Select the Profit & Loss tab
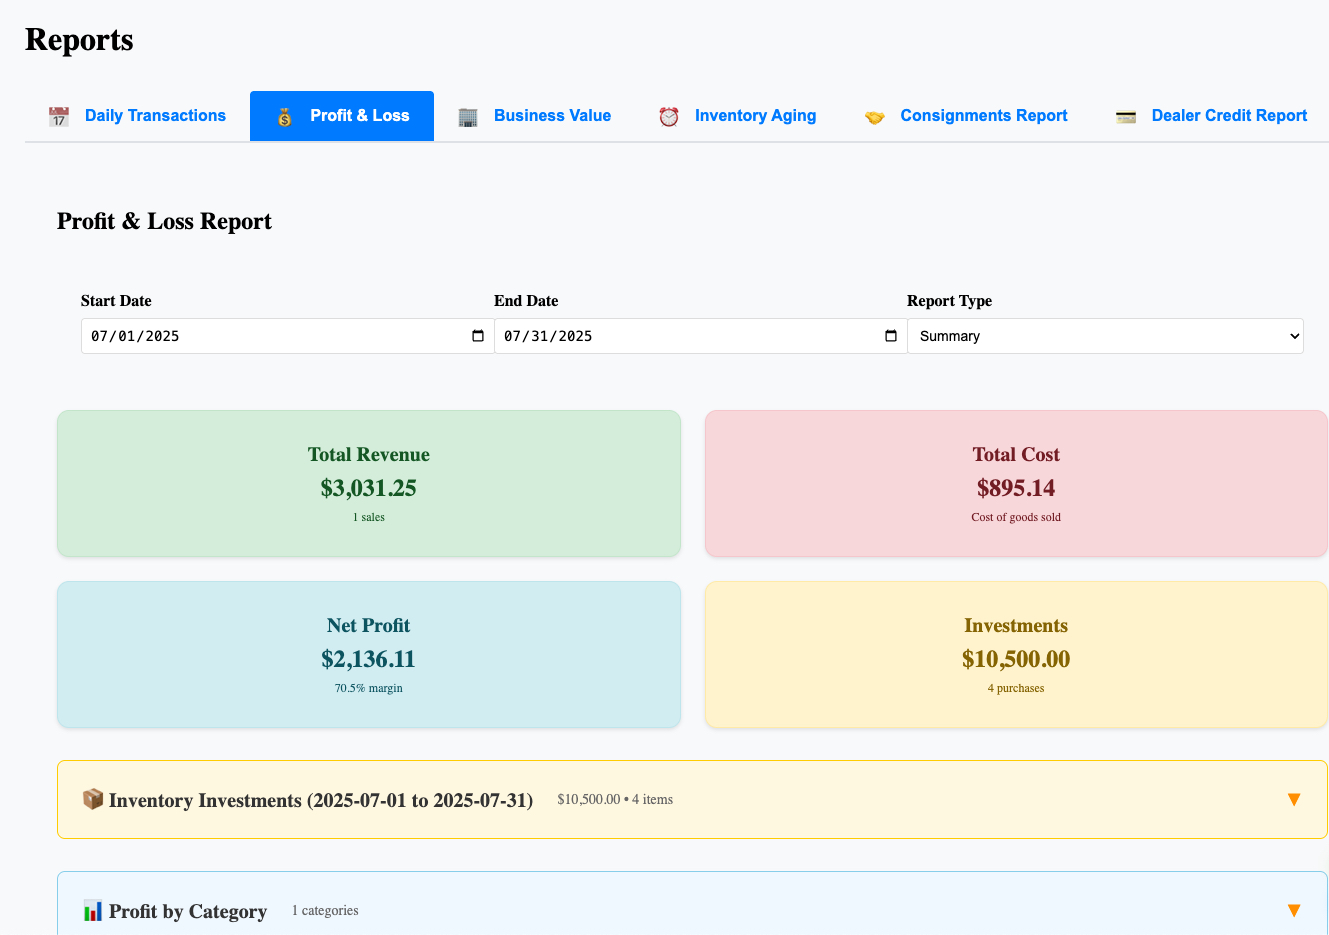 pos(342,116)
